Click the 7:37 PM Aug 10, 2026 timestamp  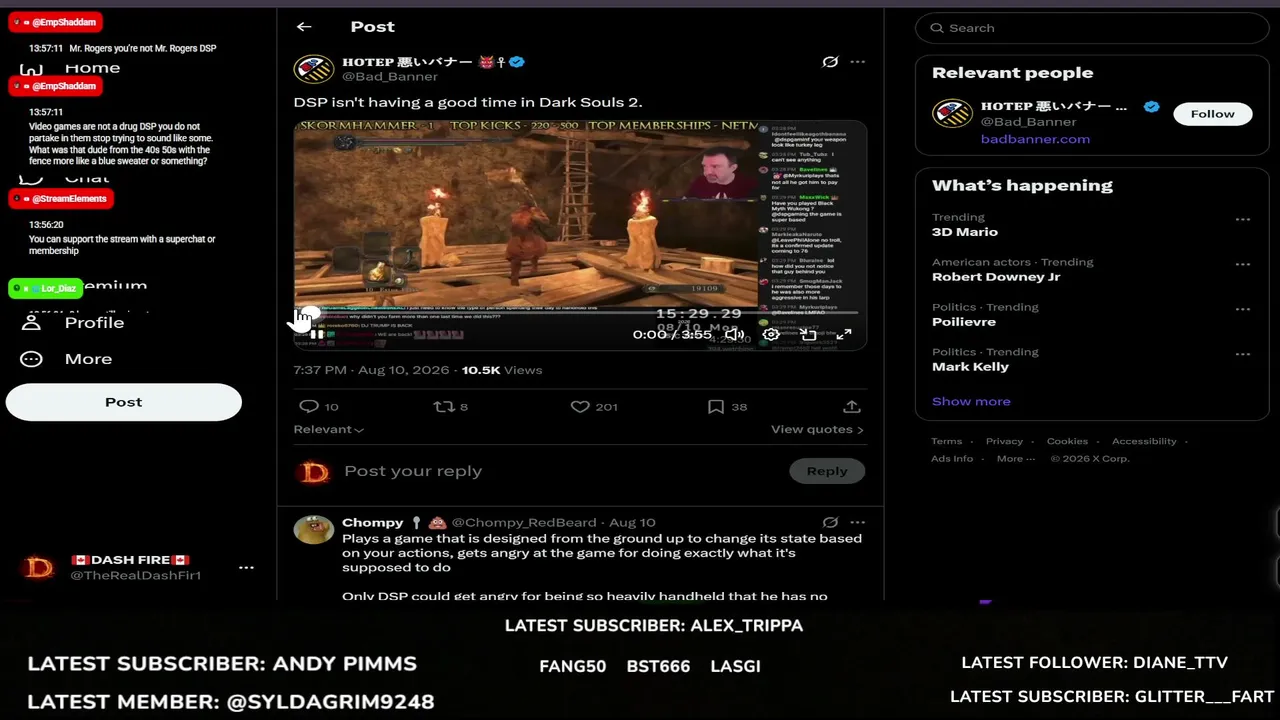tap(371, 370)
